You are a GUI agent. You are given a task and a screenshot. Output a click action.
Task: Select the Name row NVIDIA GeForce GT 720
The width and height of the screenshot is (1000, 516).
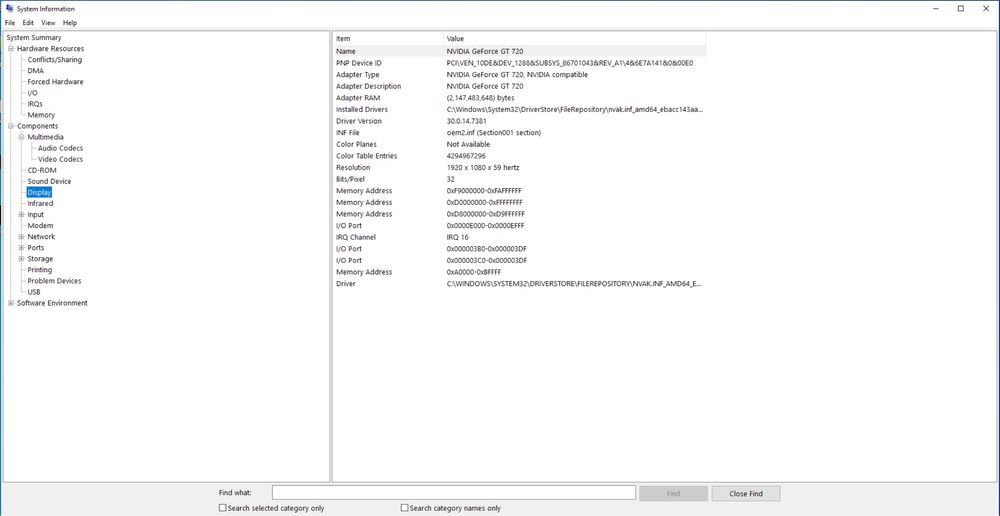520,51
